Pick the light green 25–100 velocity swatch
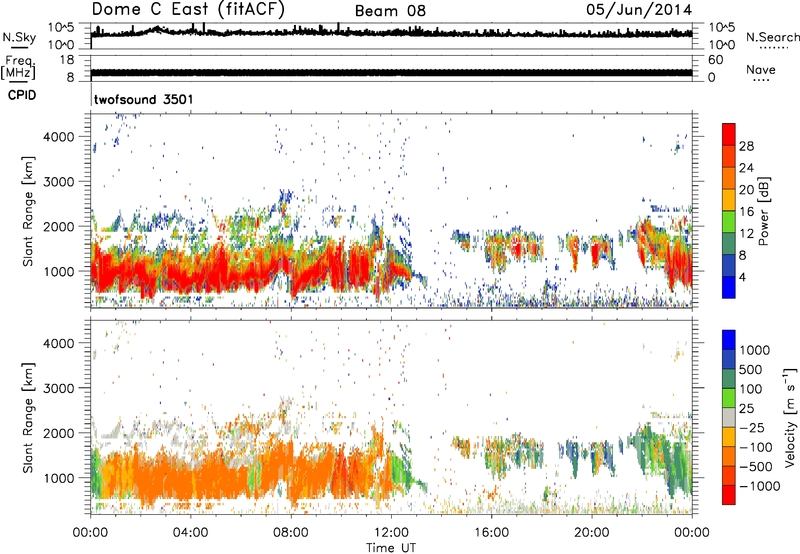800x554 pixels. [729, 398]
